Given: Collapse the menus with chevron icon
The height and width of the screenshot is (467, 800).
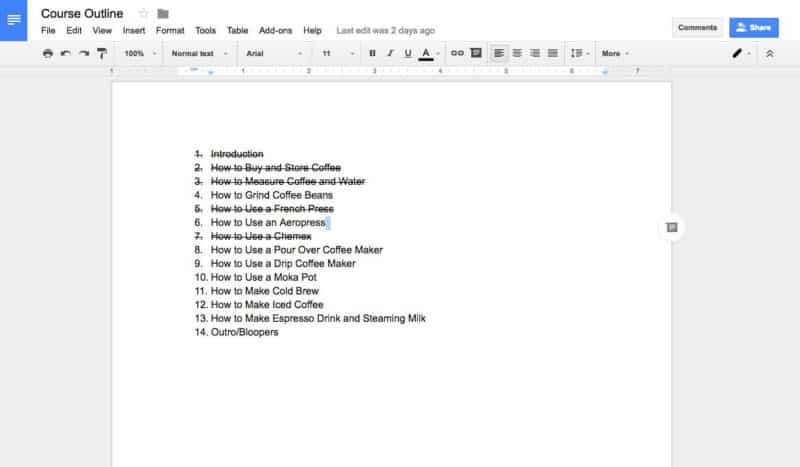Looking at the screenshot, I should (x=770, y=53).
